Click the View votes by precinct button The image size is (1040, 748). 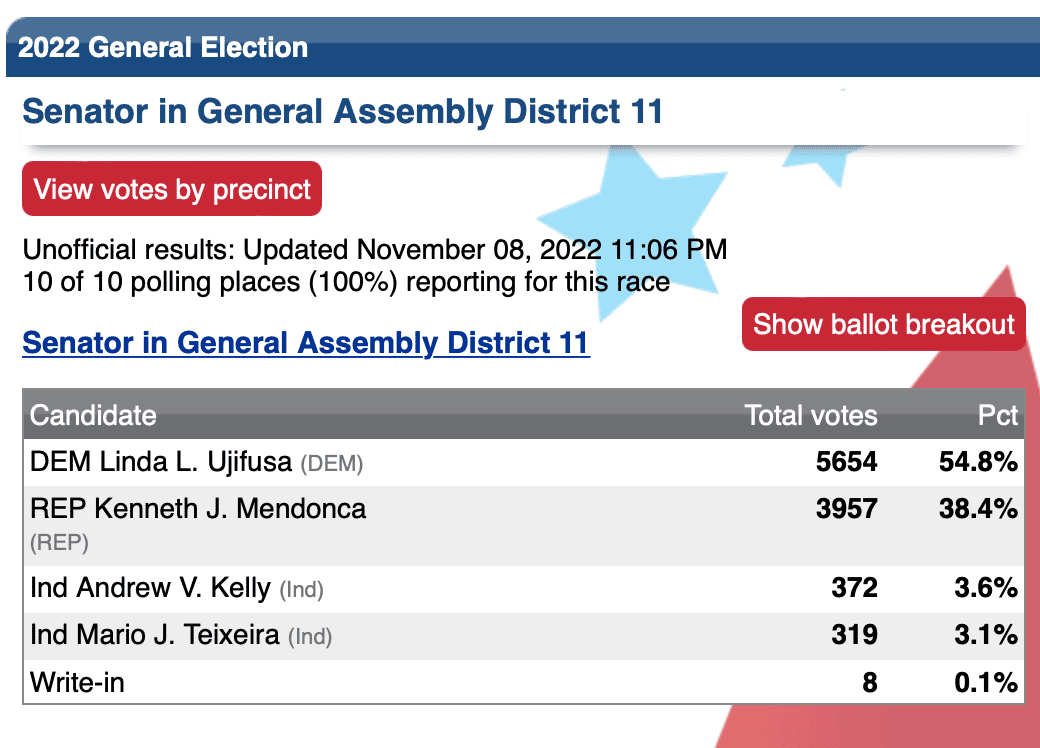click(x=172, y=189)
